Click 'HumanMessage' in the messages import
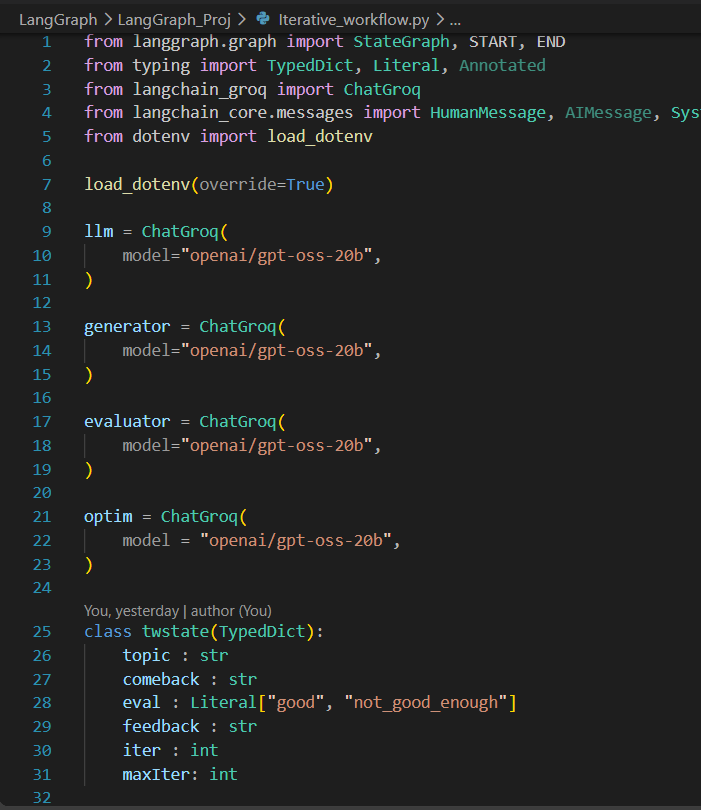The height and width of the screenshot is (810, 701). pyautogui.click(x=488, y=113)
